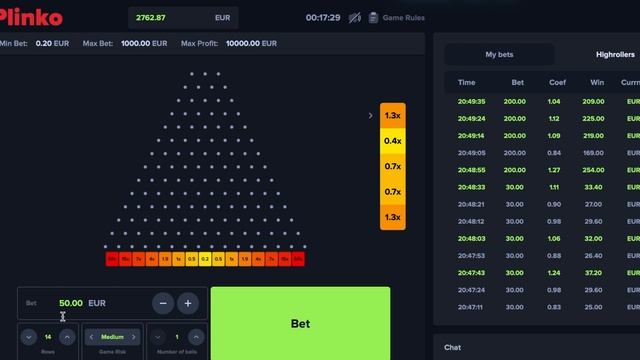Place a wager with the green Bet button
The height and width of the screenshot is (360, 640).
300,323
